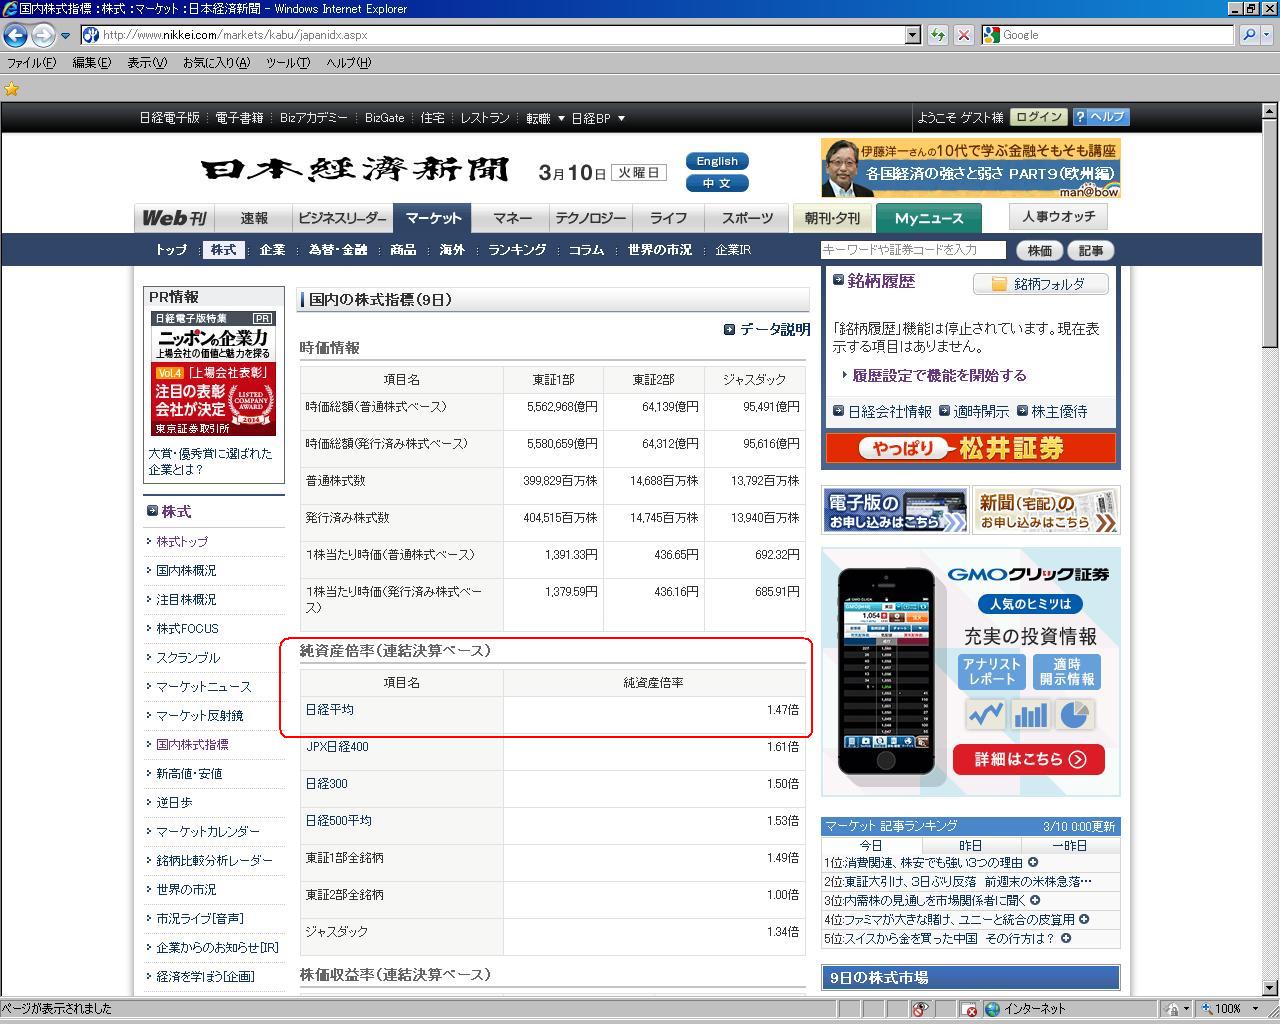Viewport: 1280px width, 1024px height.
Task: Click the 詳細はこちら red button
Action: click(x=1029, y=759)
